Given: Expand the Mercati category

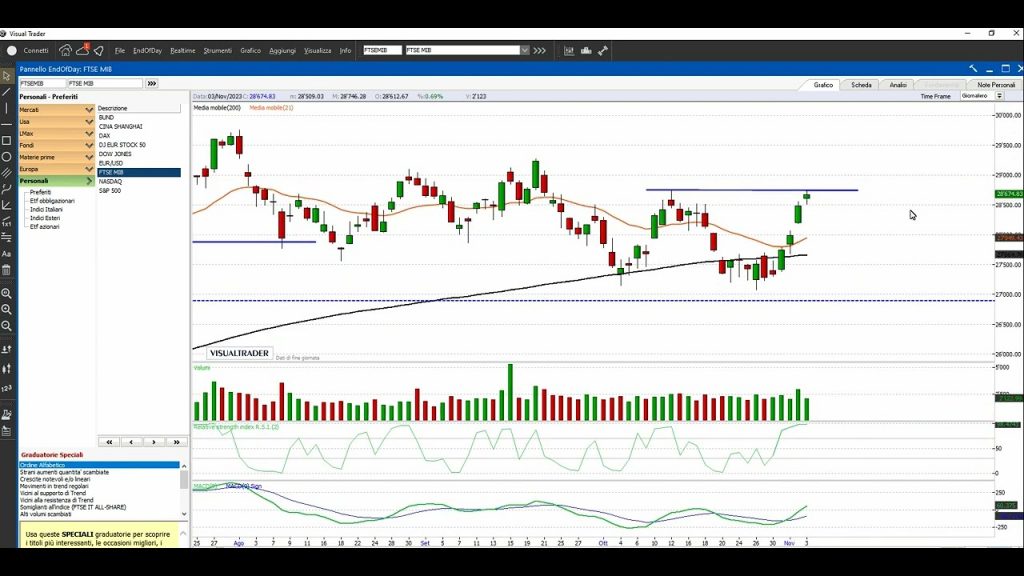Looking at the screenshot, I should pyautogui.click(x=56, y=109).
